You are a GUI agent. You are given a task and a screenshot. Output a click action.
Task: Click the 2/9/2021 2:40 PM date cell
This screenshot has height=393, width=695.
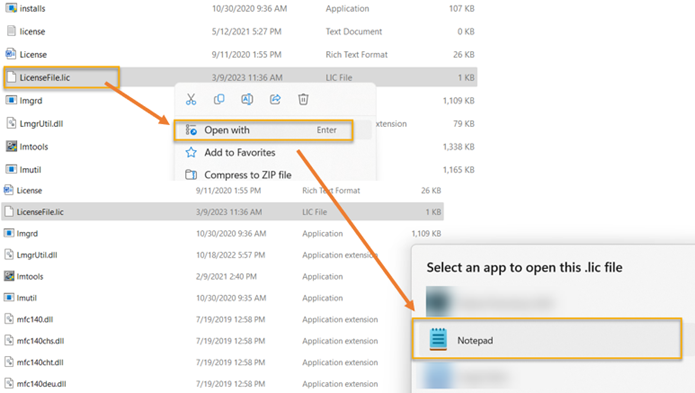[x=226, y=276]
